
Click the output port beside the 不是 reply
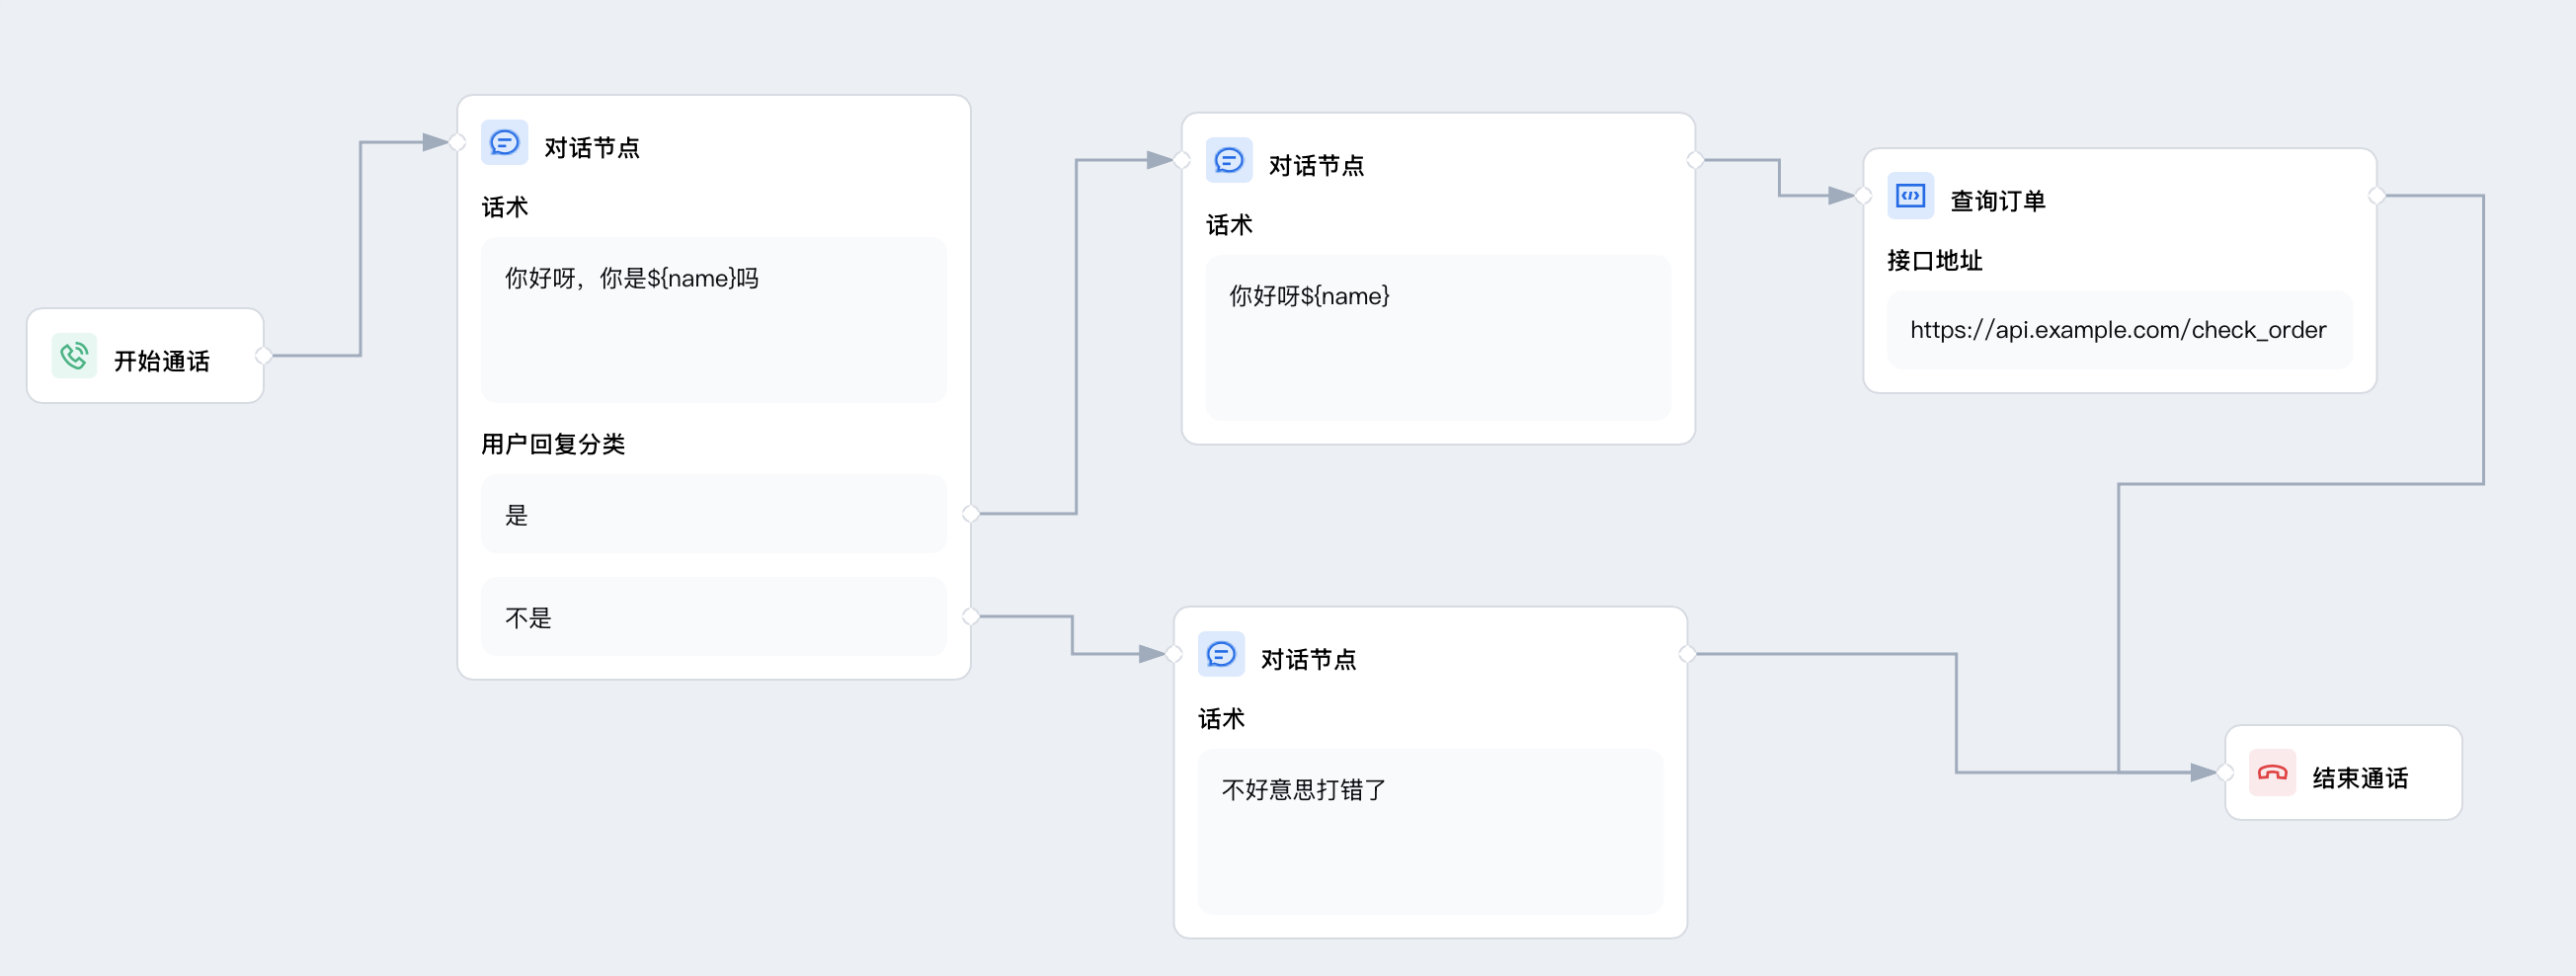click(x=970, y=617)
